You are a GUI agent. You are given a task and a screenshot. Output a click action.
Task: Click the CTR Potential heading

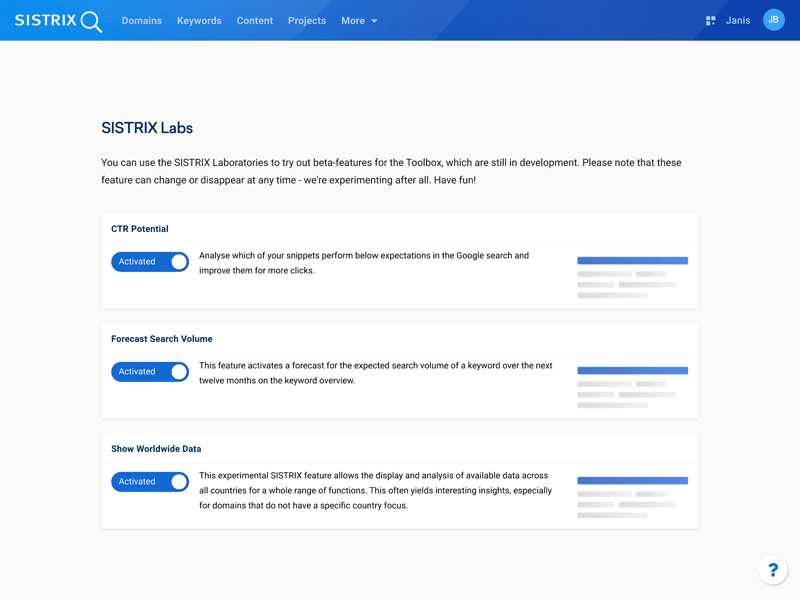pyautogui.click(x=139, y=229)
